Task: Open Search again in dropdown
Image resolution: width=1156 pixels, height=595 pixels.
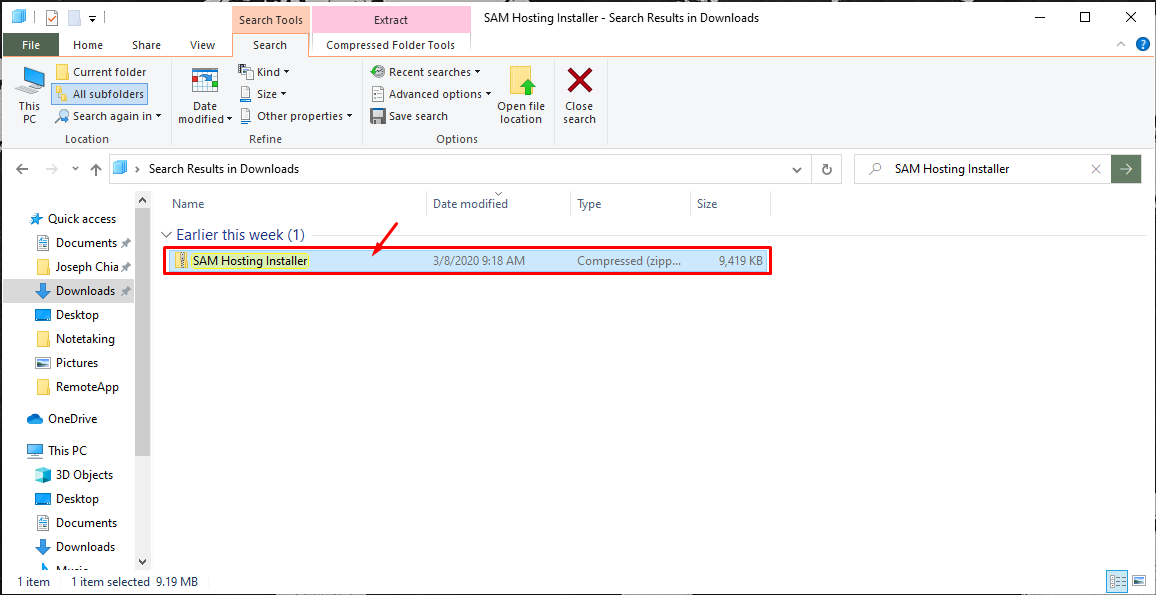Action: (108, 116)
